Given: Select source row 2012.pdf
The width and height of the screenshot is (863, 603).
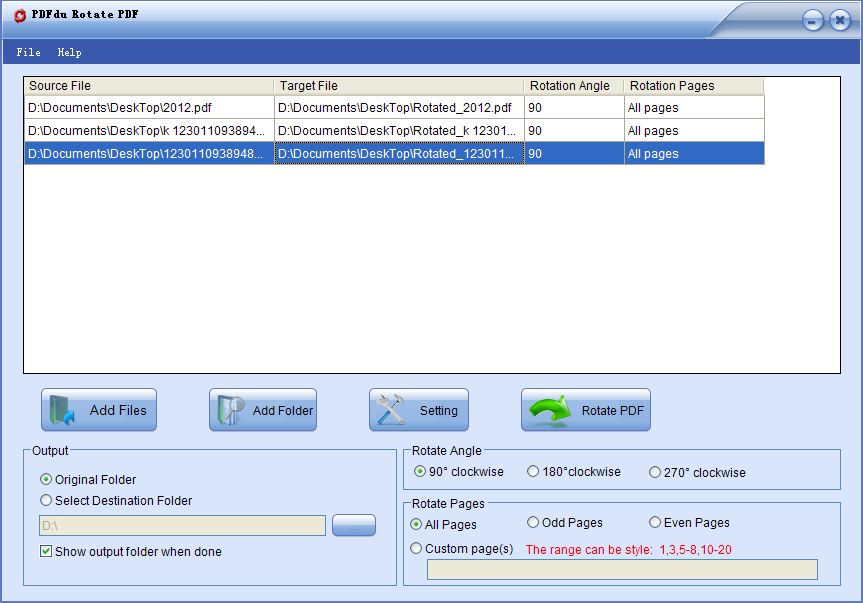Looking at the screenshot, I should (x=149, y=107).
